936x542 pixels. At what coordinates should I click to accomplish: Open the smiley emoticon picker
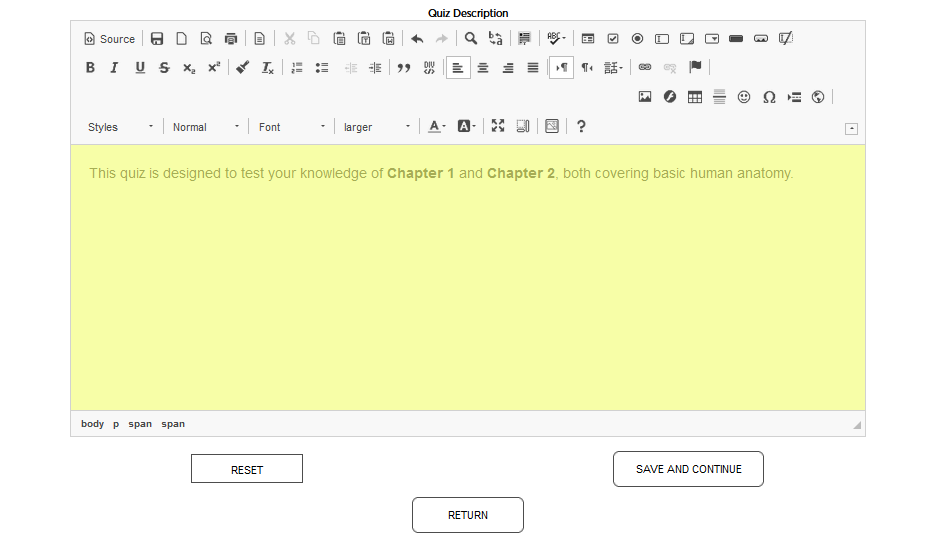[744, 97]
